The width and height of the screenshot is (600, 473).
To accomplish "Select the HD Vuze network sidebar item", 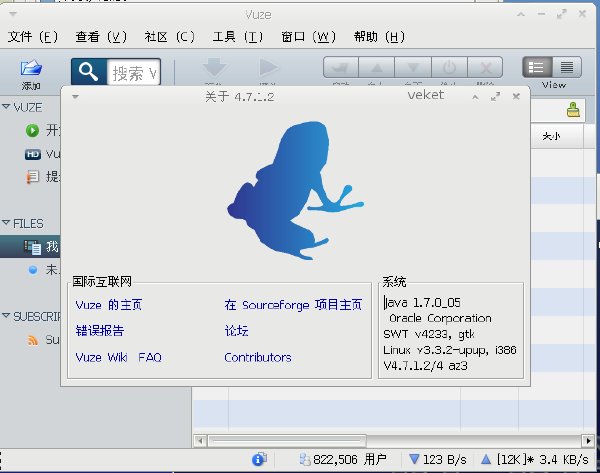I will coord(33,154).
